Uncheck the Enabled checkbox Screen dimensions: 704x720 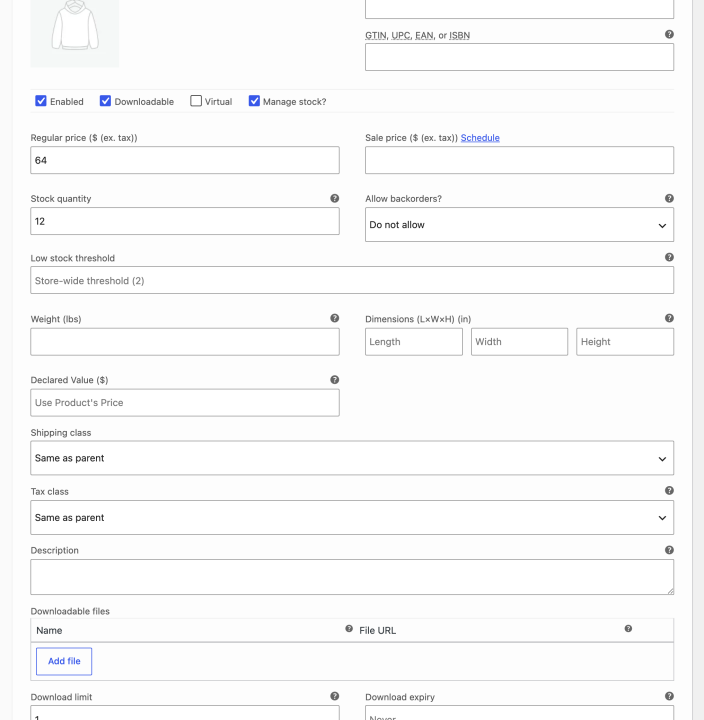coord(41,101)
